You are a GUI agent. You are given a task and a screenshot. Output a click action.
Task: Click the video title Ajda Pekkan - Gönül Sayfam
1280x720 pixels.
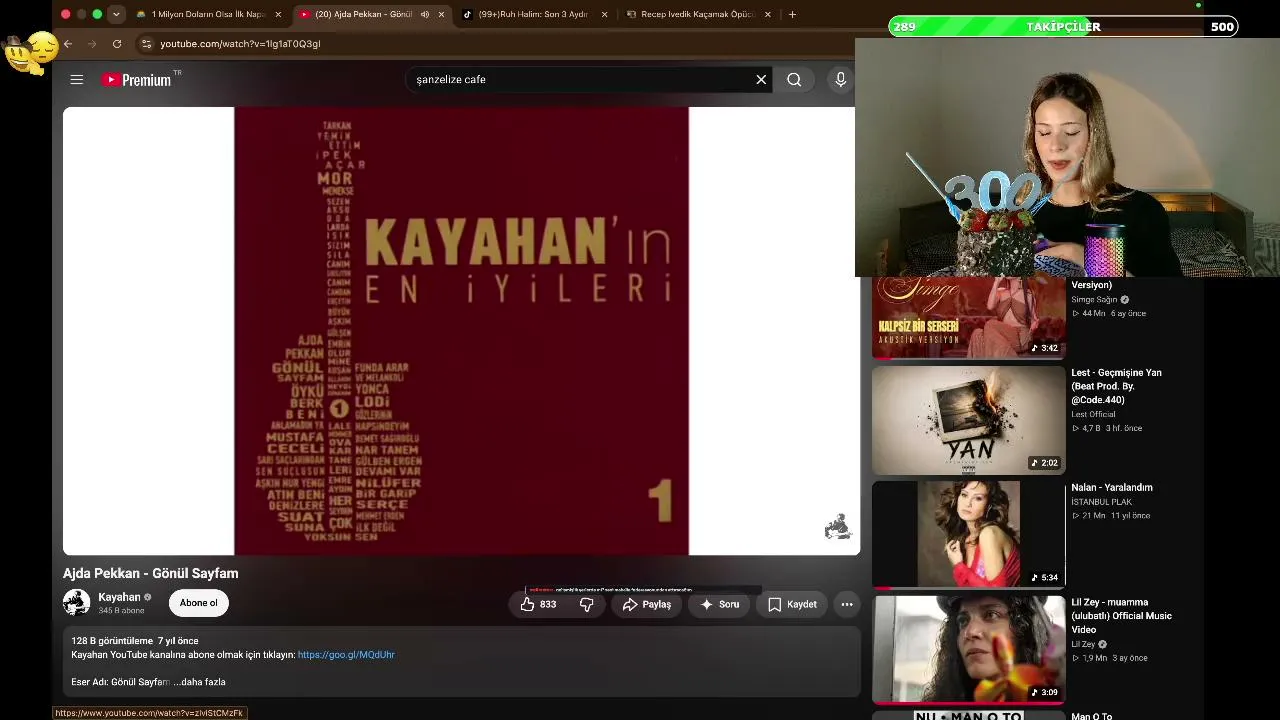(151, 573)
